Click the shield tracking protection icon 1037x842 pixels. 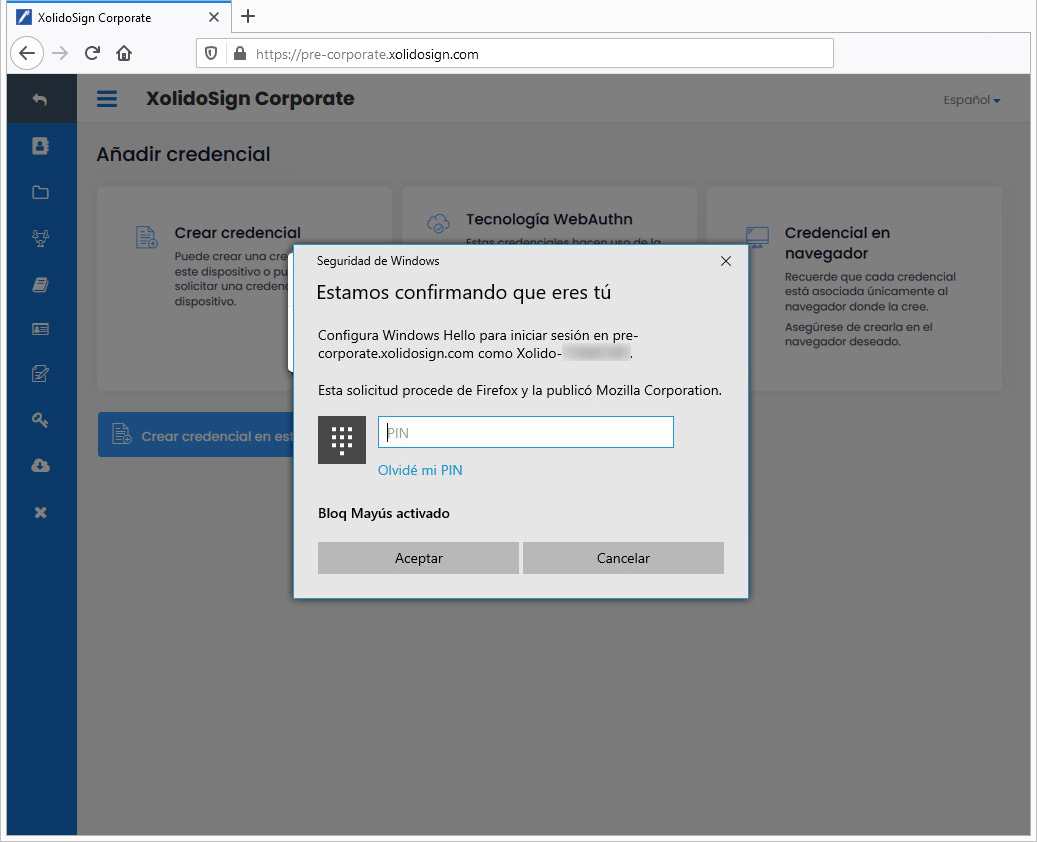point(211,53)
